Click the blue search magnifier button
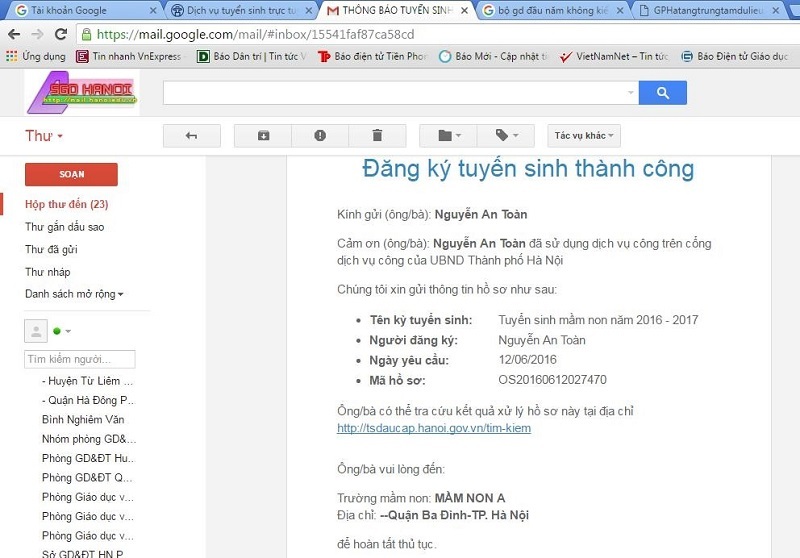 (x=662, y=93)
